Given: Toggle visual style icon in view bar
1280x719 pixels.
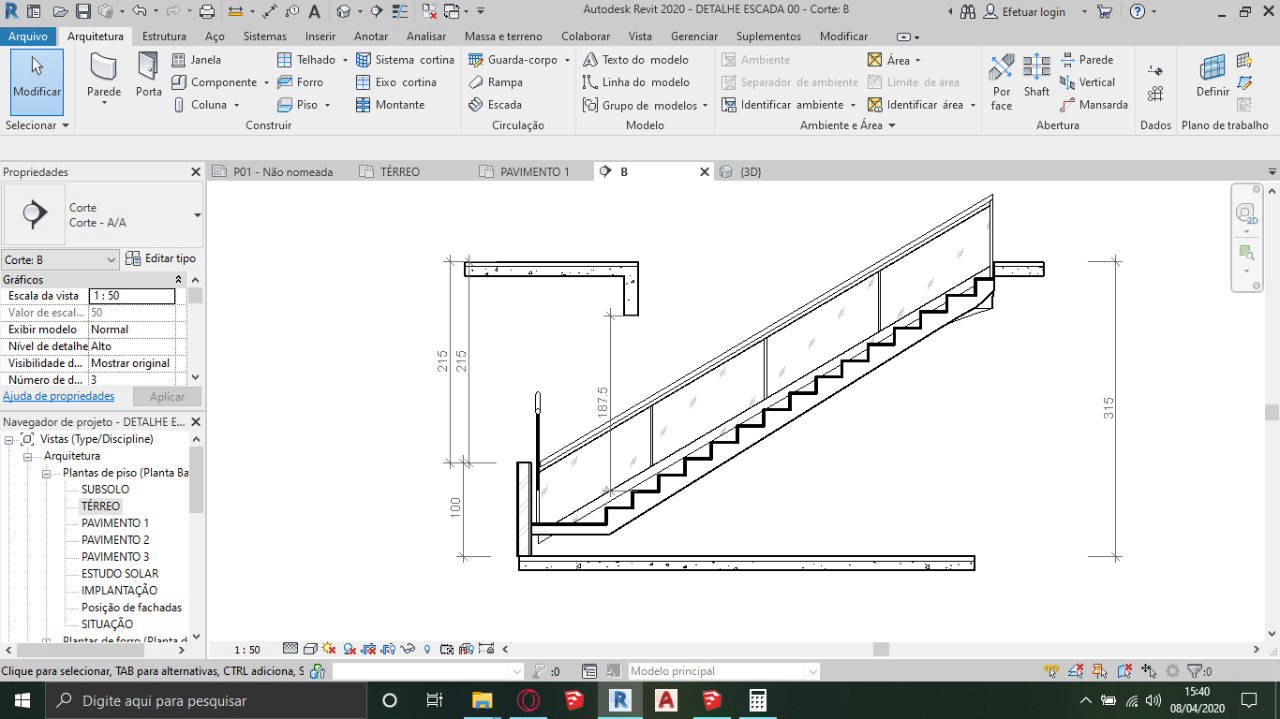Looking at the screenshot, I should [310, 649].
